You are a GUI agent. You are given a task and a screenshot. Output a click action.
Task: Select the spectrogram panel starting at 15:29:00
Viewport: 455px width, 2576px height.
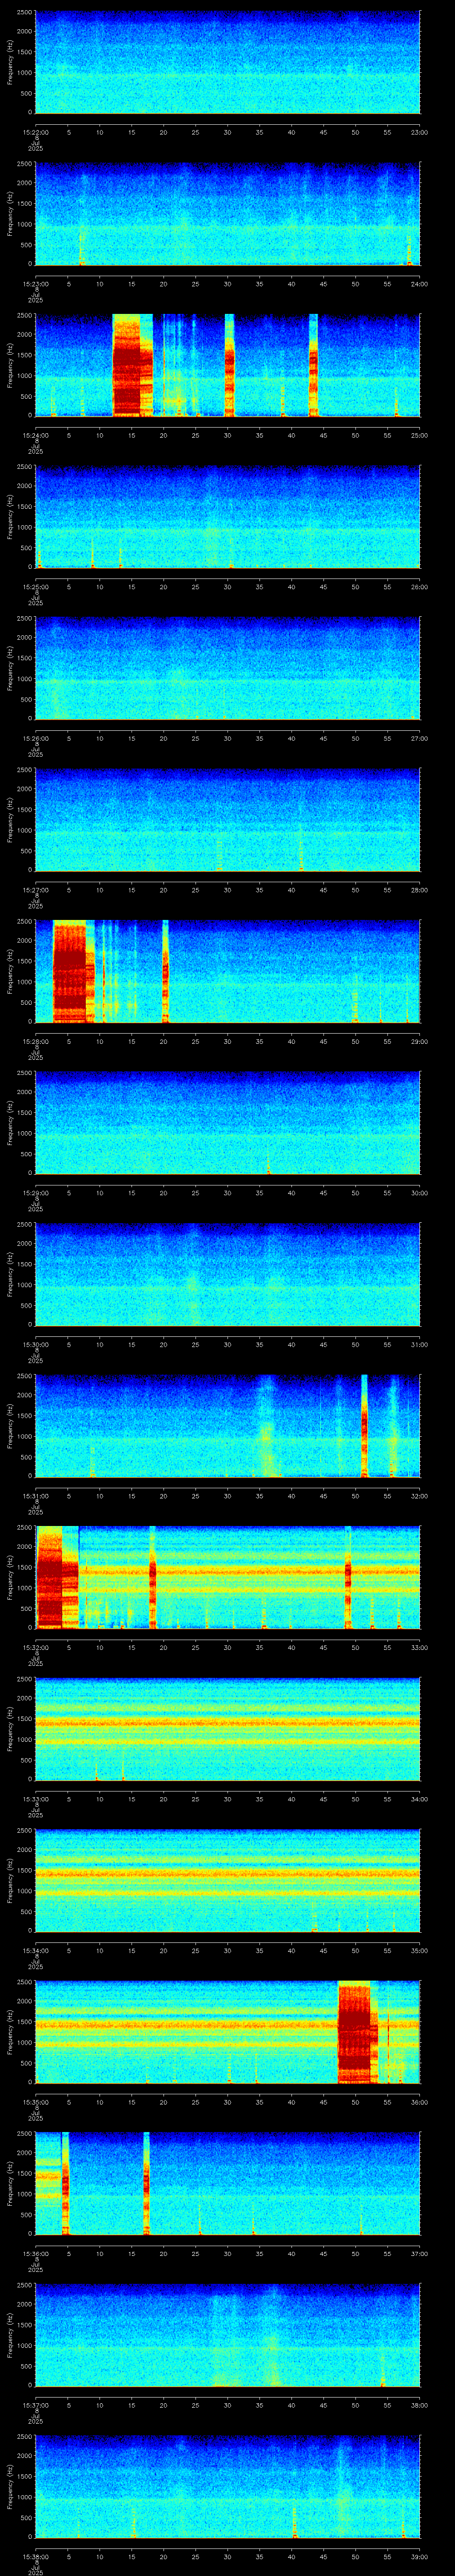click(x=227, y=1123)
